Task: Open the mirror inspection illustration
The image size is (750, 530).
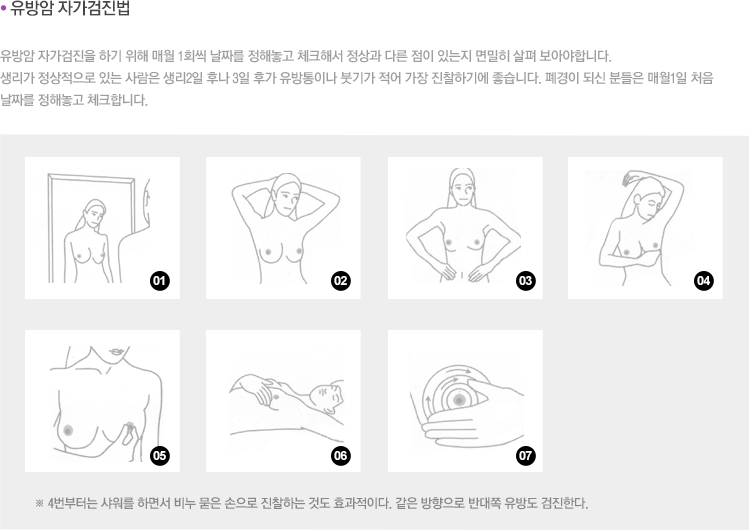Action: 102,228
